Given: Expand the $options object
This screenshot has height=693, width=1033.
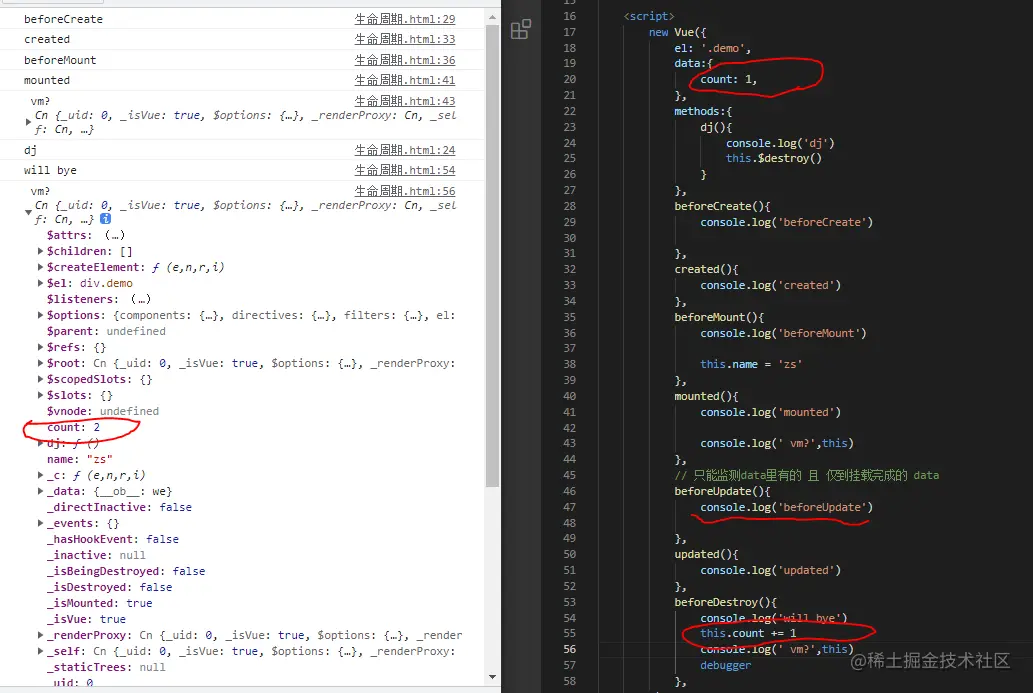Looking at the screenshot, I should (40, 315).
